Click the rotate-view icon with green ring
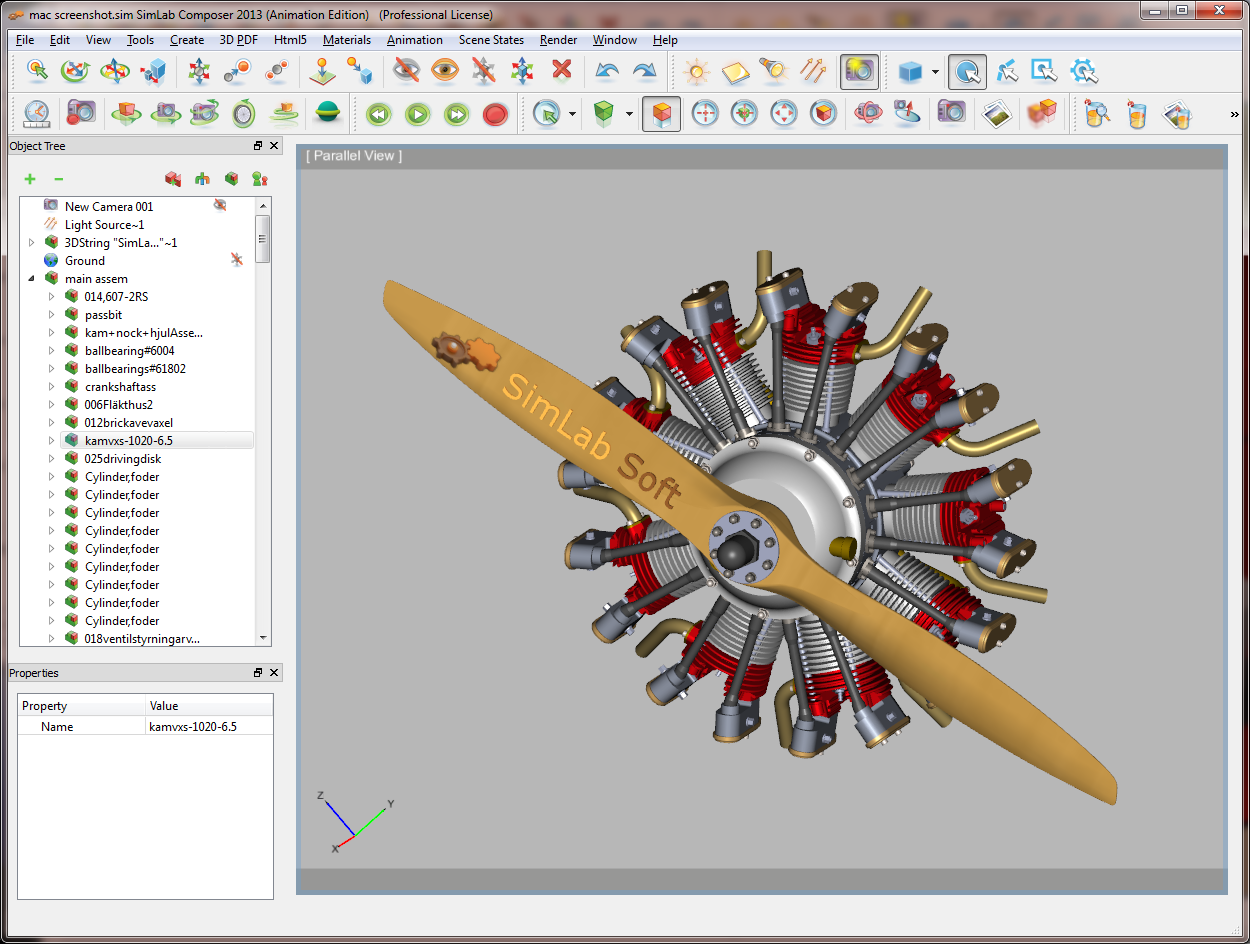The height and width of the screenshot is (944, 1250). (75, 71)
